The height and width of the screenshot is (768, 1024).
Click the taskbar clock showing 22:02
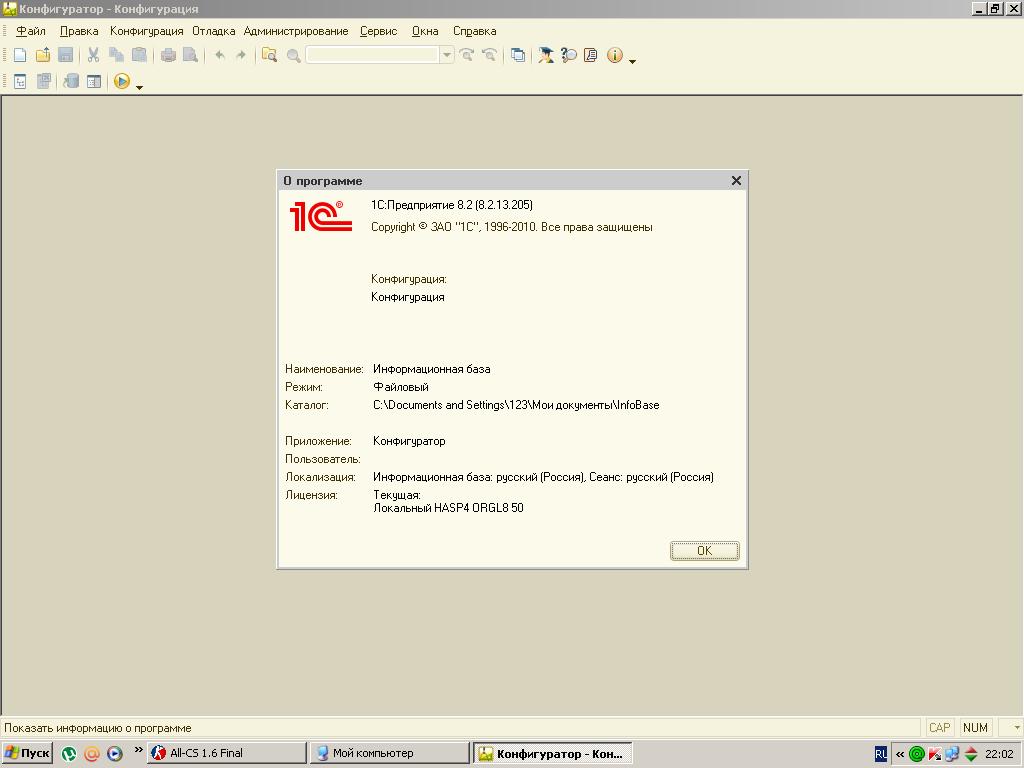point(999,754)
